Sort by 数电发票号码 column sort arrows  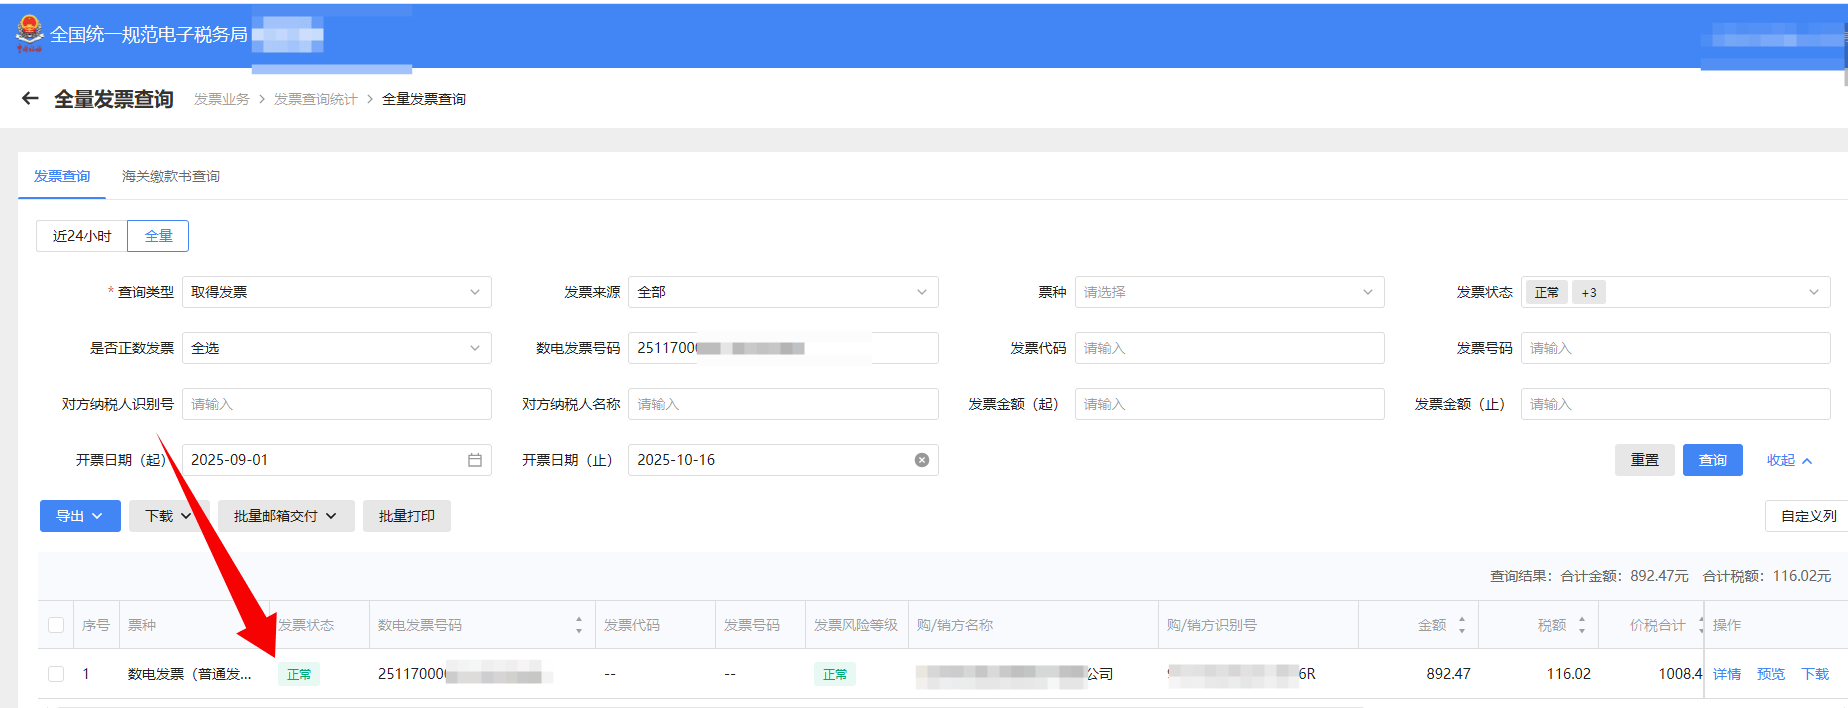(579, 625)
